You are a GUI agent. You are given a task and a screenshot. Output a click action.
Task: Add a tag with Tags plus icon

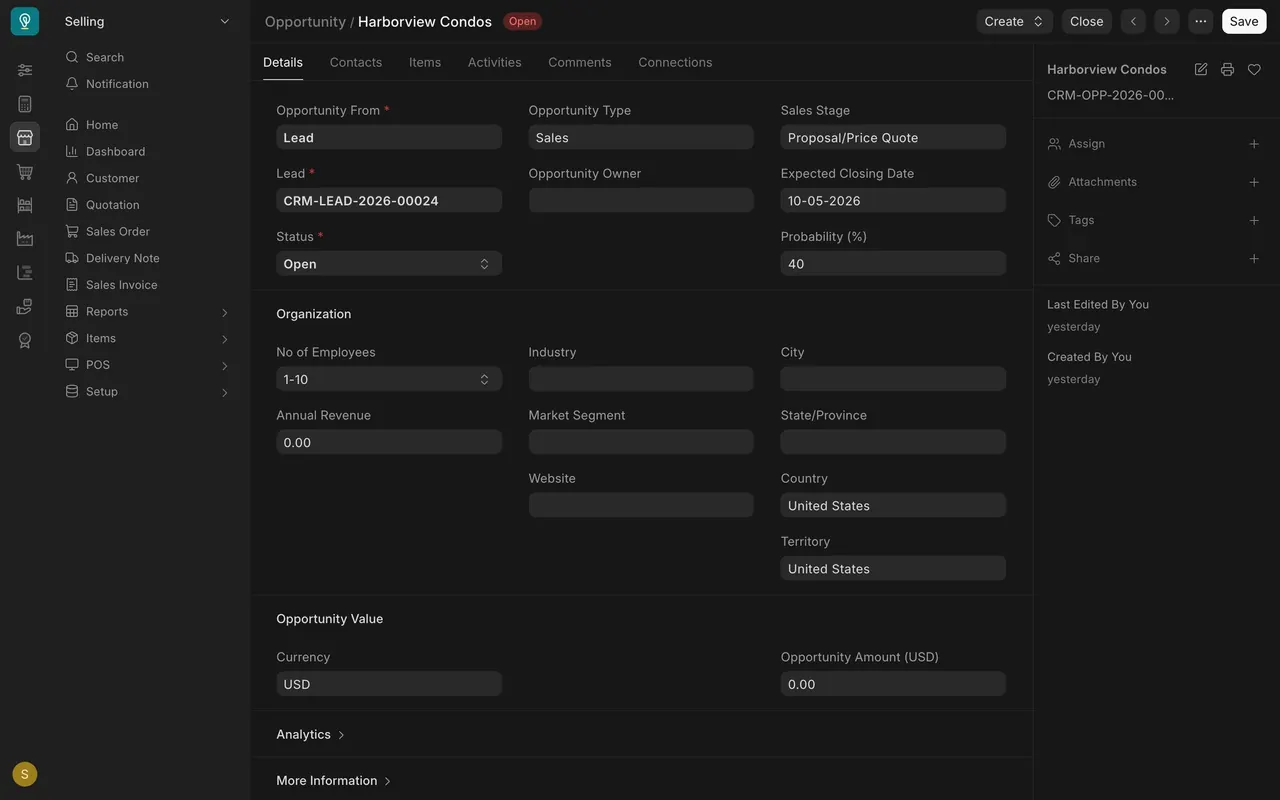click(1254, 220)
